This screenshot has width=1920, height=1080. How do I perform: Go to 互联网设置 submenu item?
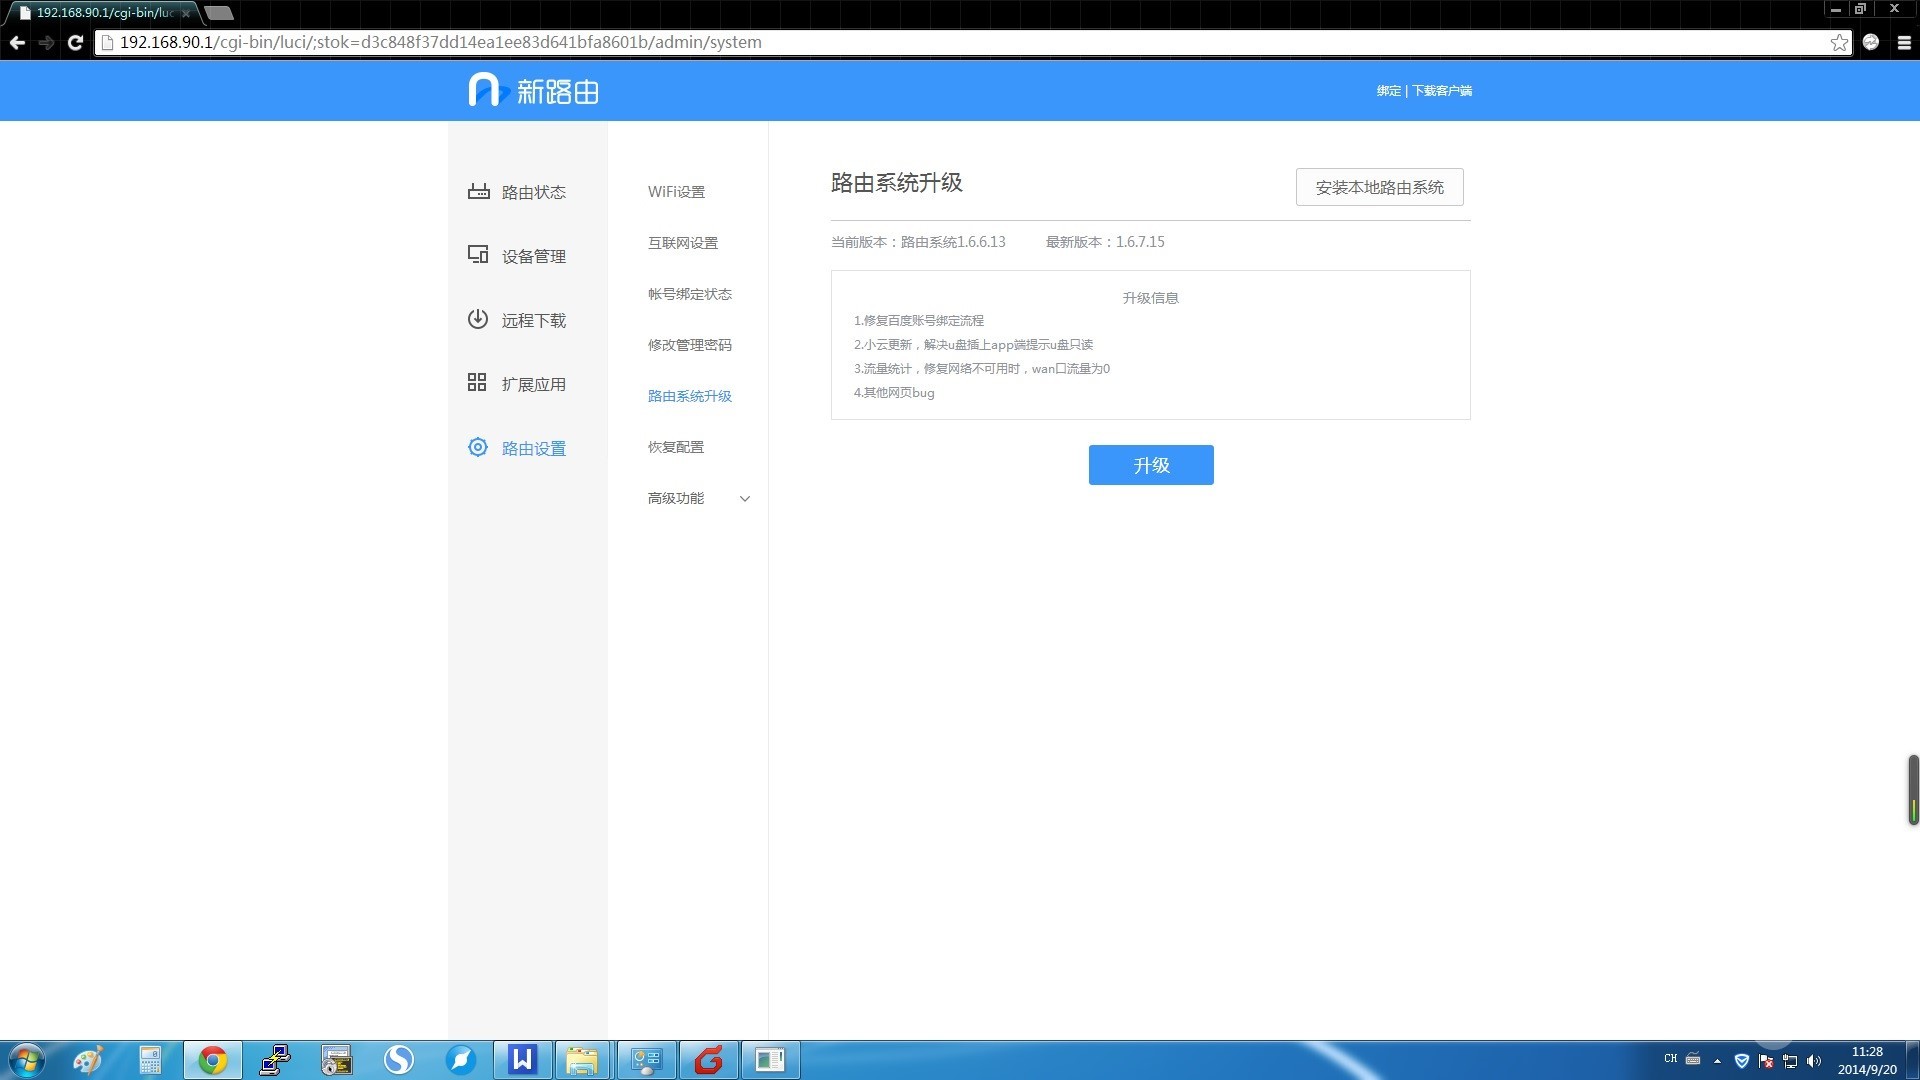click(x=683, y=243)
